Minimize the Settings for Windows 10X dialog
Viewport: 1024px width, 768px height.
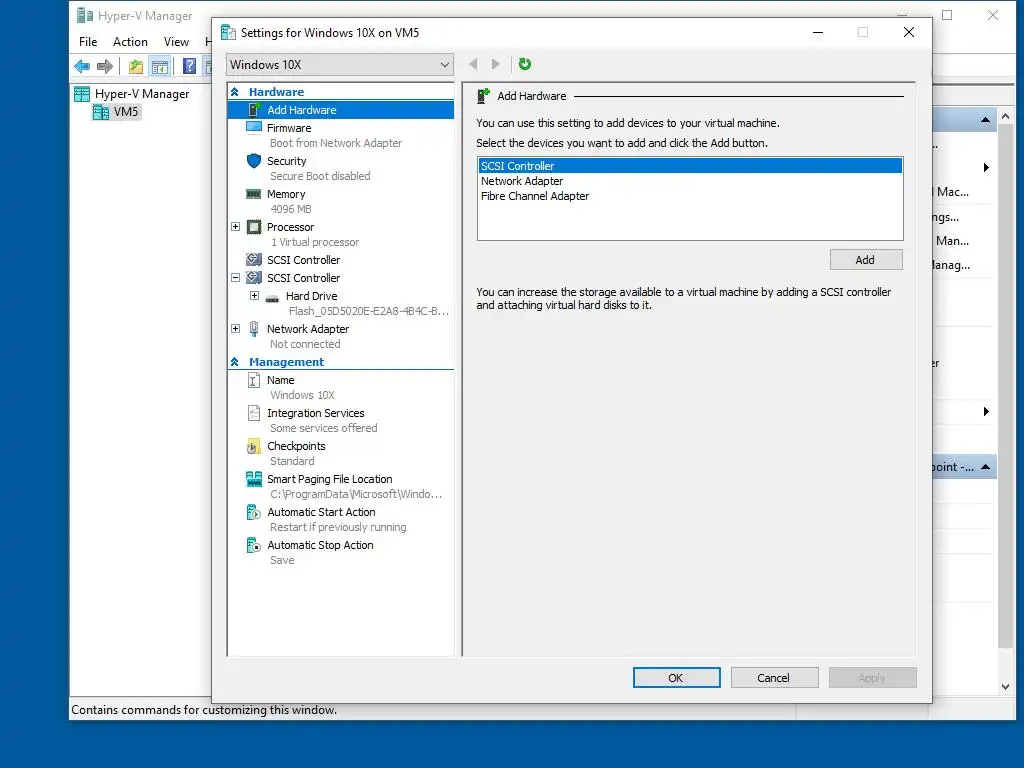click(818, 32)
